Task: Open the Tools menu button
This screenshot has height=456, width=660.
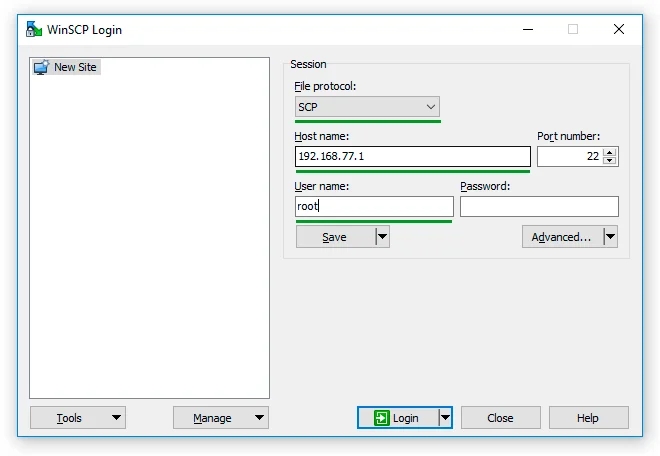Action: click(78, 418)
